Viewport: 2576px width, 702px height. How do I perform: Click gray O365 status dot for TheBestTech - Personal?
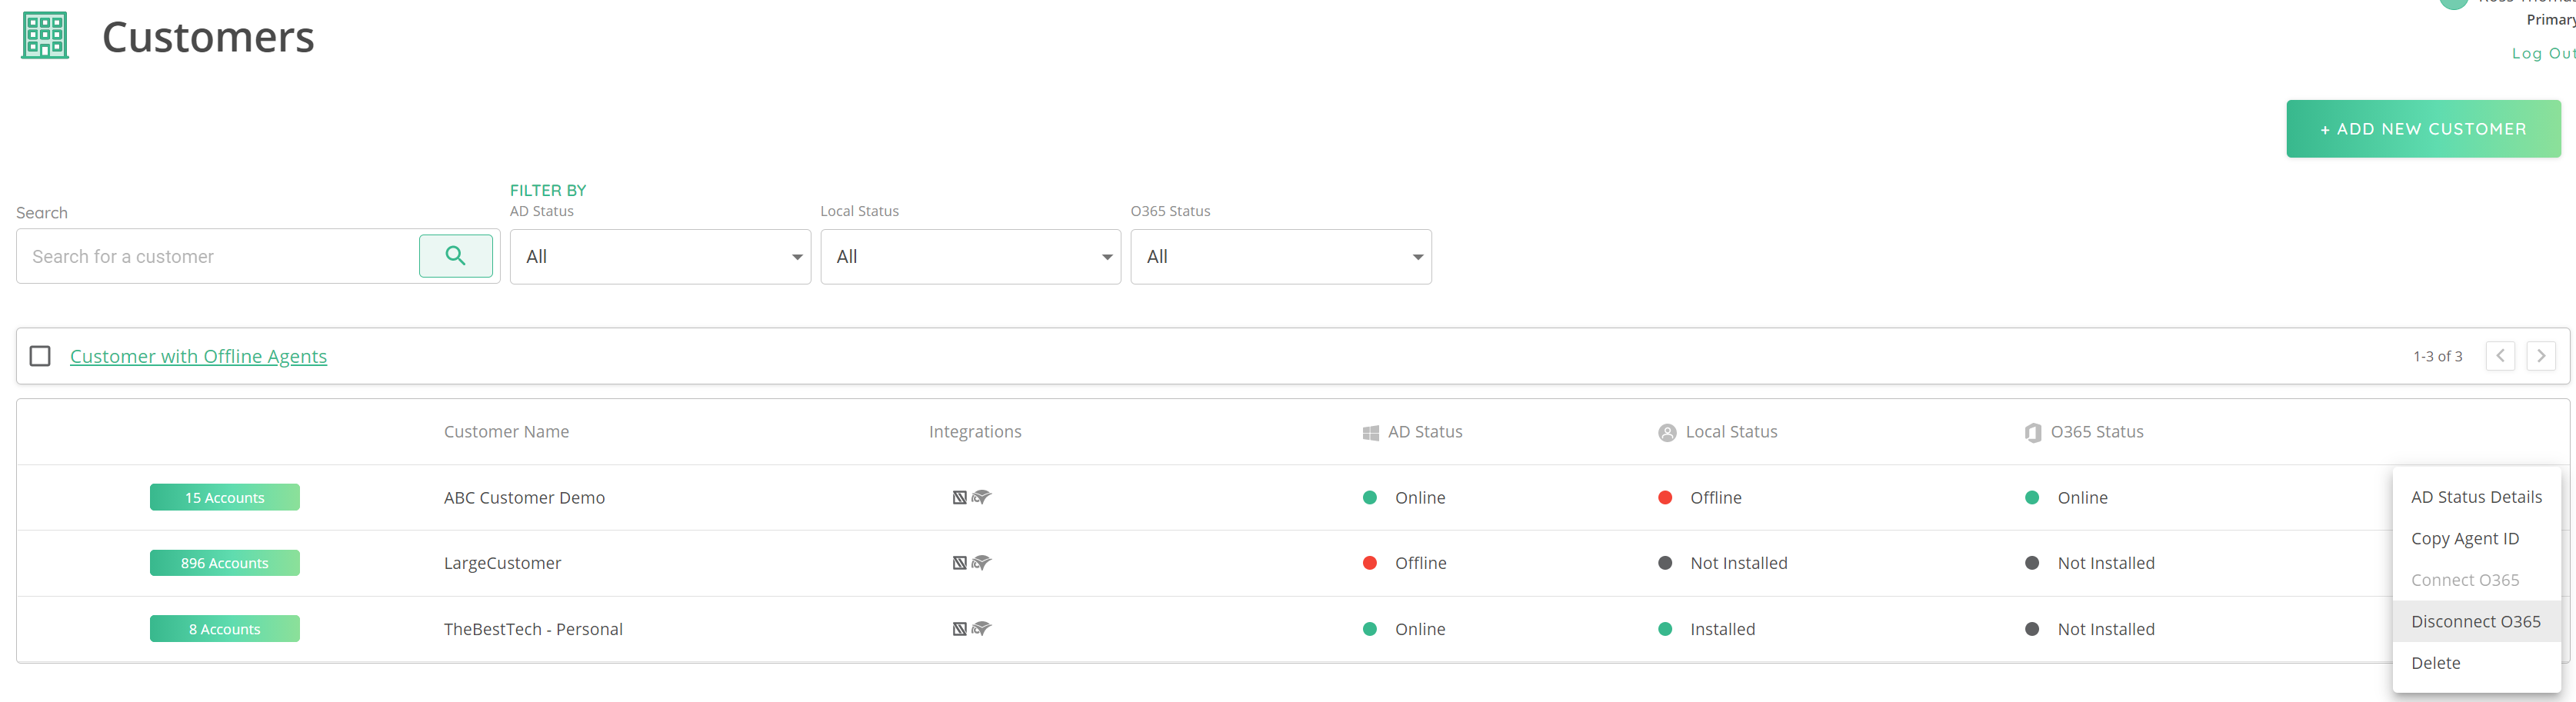click(2032, 629)
